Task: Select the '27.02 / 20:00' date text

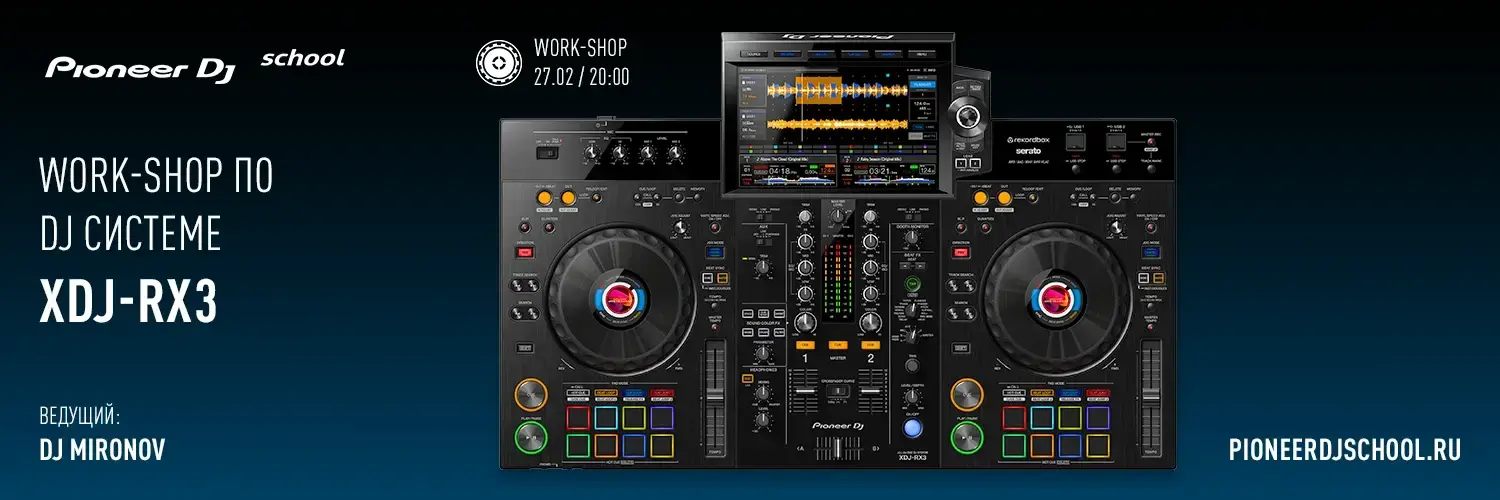Action: pyautogui.click(x=581, y=77)
